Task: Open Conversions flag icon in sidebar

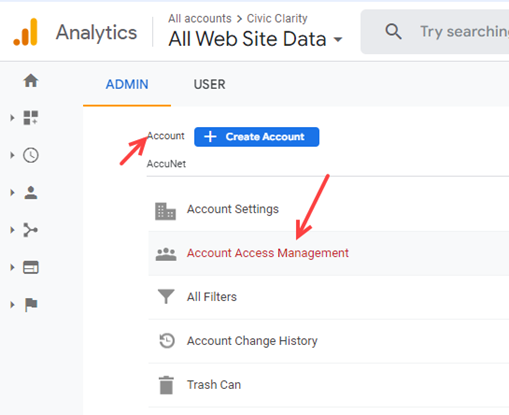Action: [31, 305]
